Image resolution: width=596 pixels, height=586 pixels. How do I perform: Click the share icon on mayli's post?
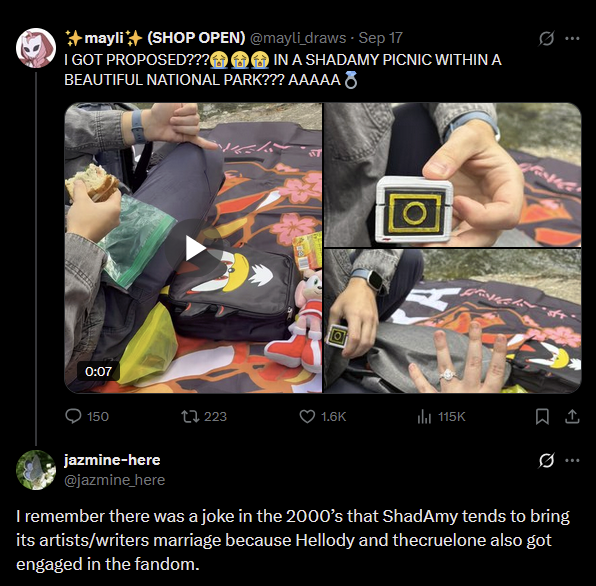[572, 417]
